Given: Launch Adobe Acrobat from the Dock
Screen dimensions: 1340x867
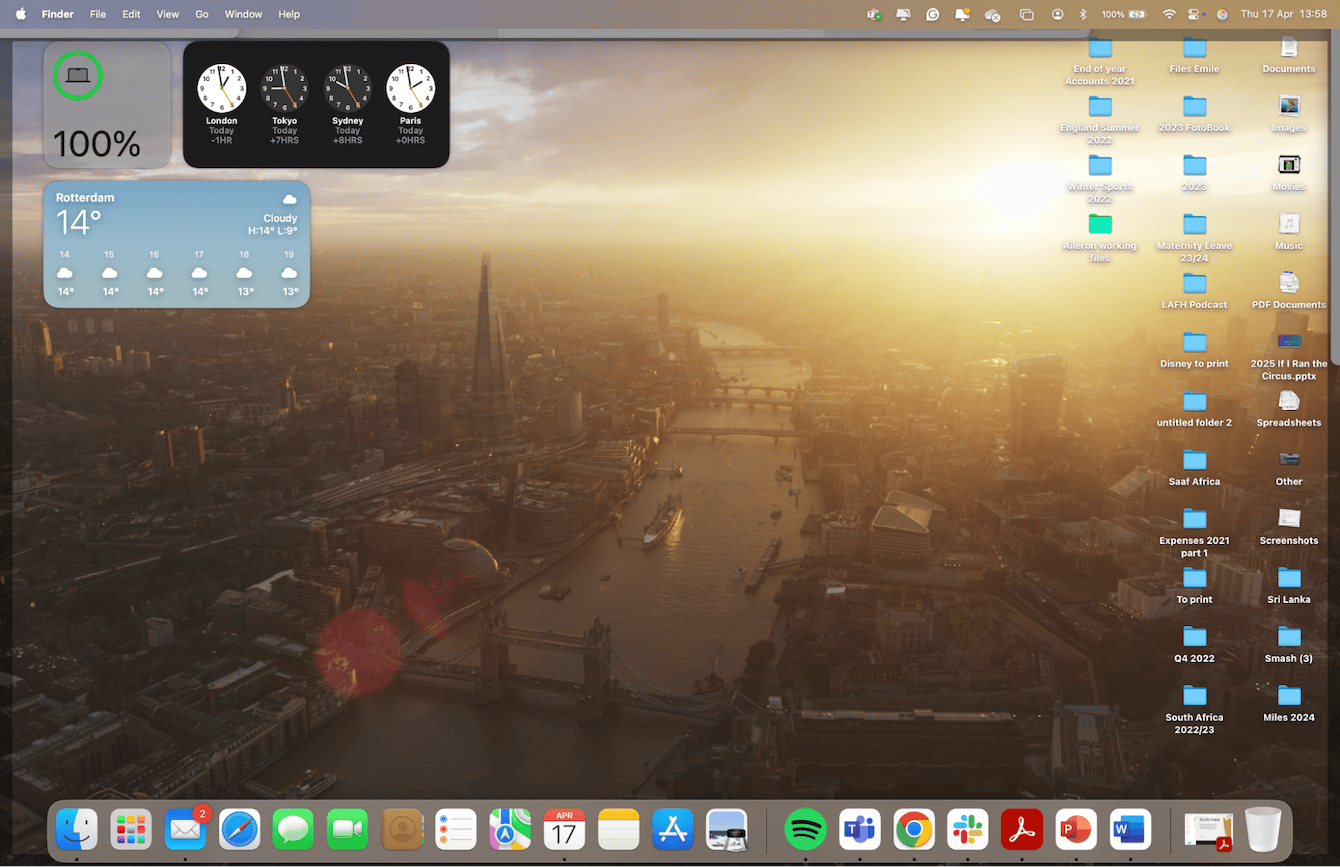Looking at the screenshot, I should (1021, 829).
